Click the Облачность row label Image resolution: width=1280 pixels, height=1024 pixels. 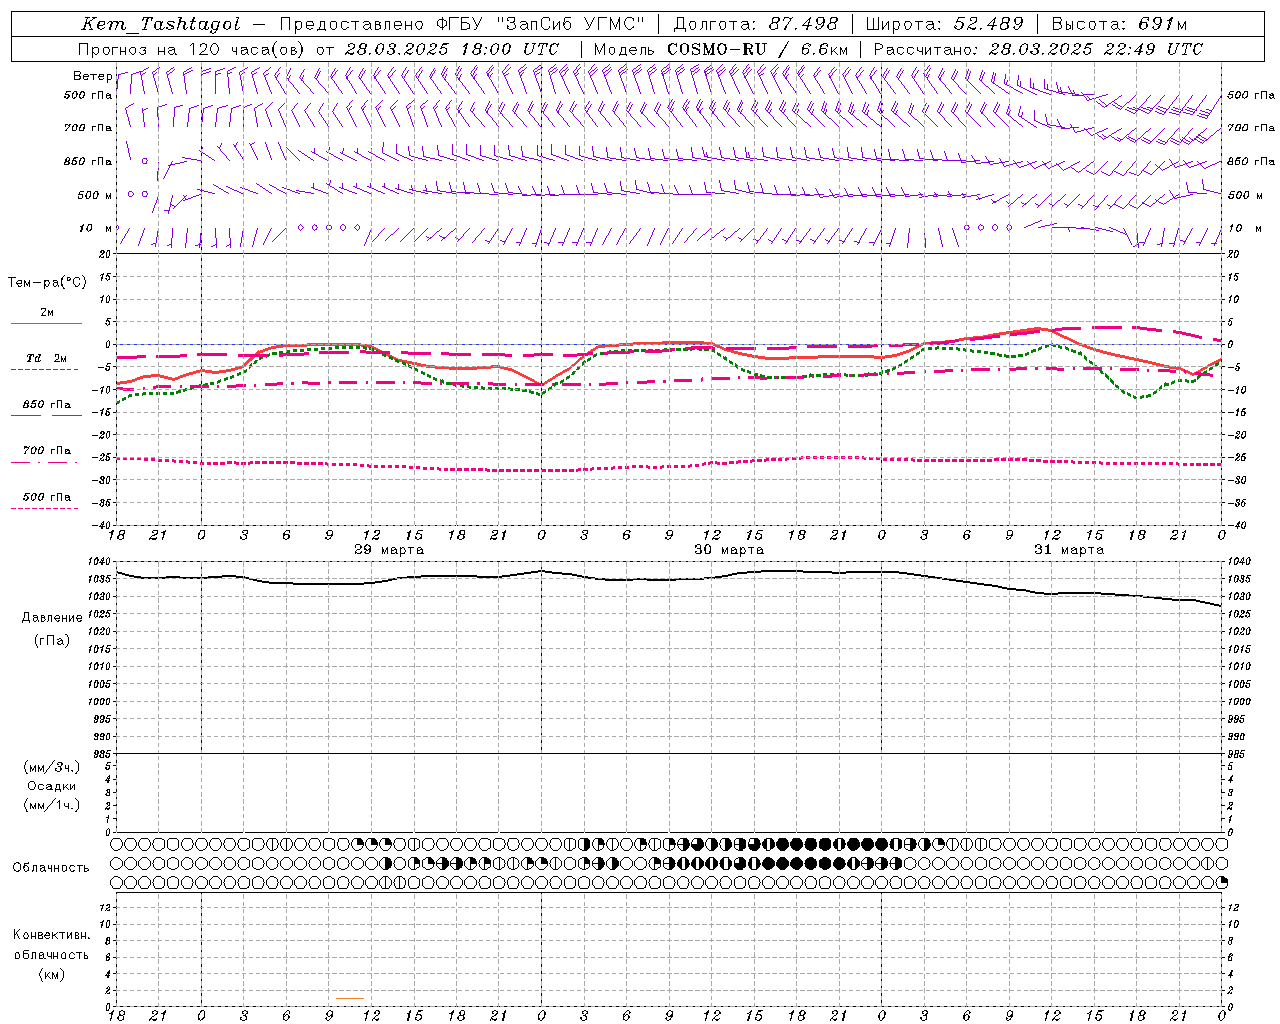[x=51, y=867]
